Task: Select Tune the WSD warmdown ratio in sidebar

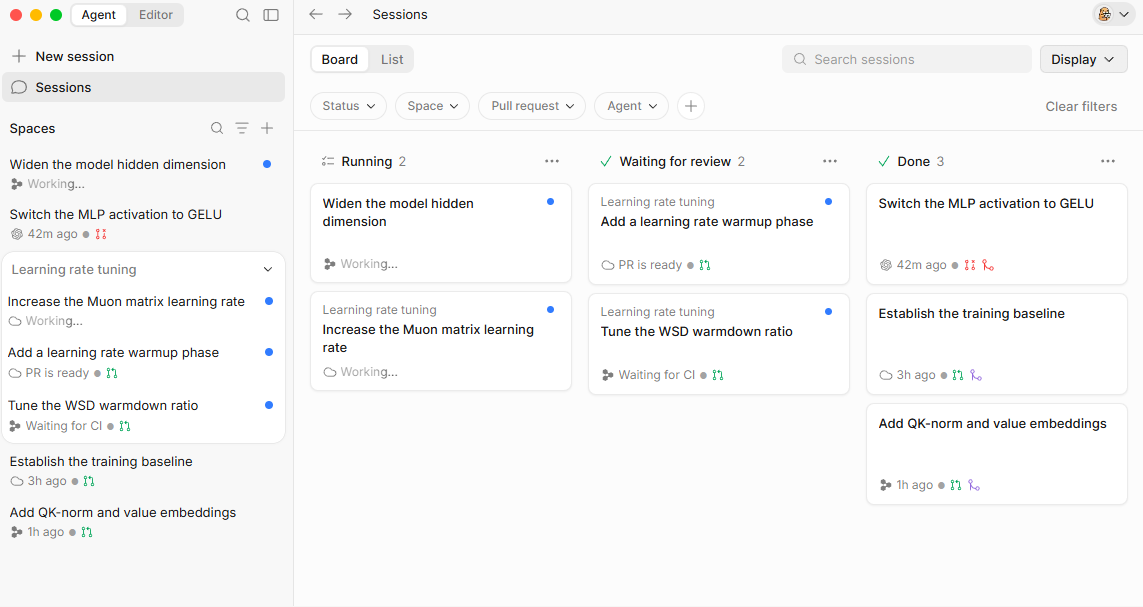Action: 144,415
